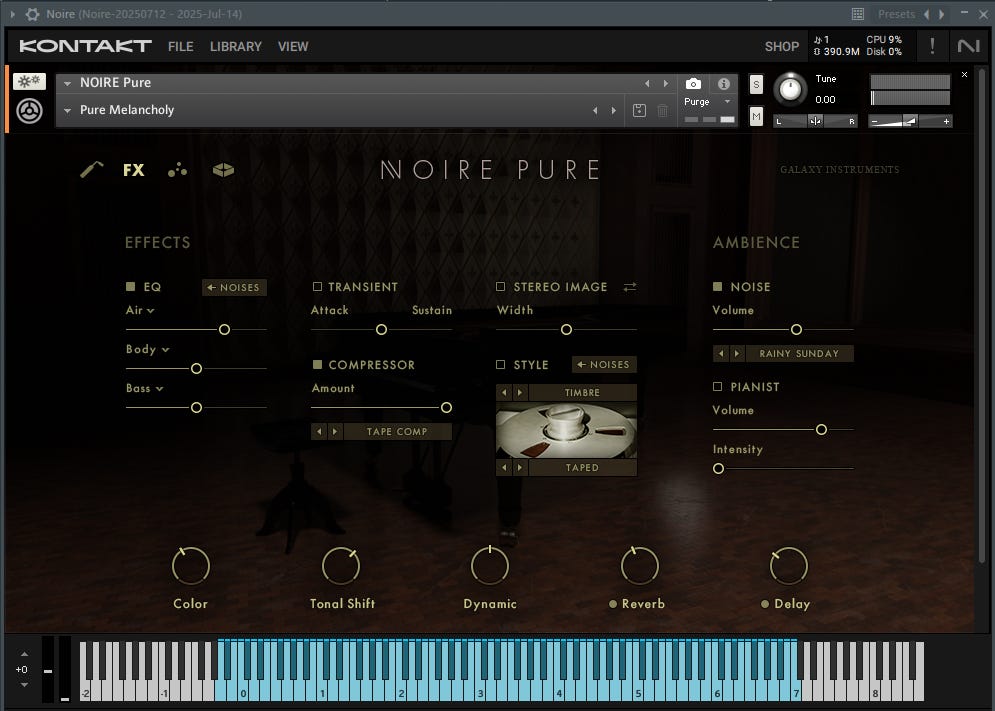
Task: Select the next instrument next to NOIRE Pure
Action: click(x=666, y=83)
